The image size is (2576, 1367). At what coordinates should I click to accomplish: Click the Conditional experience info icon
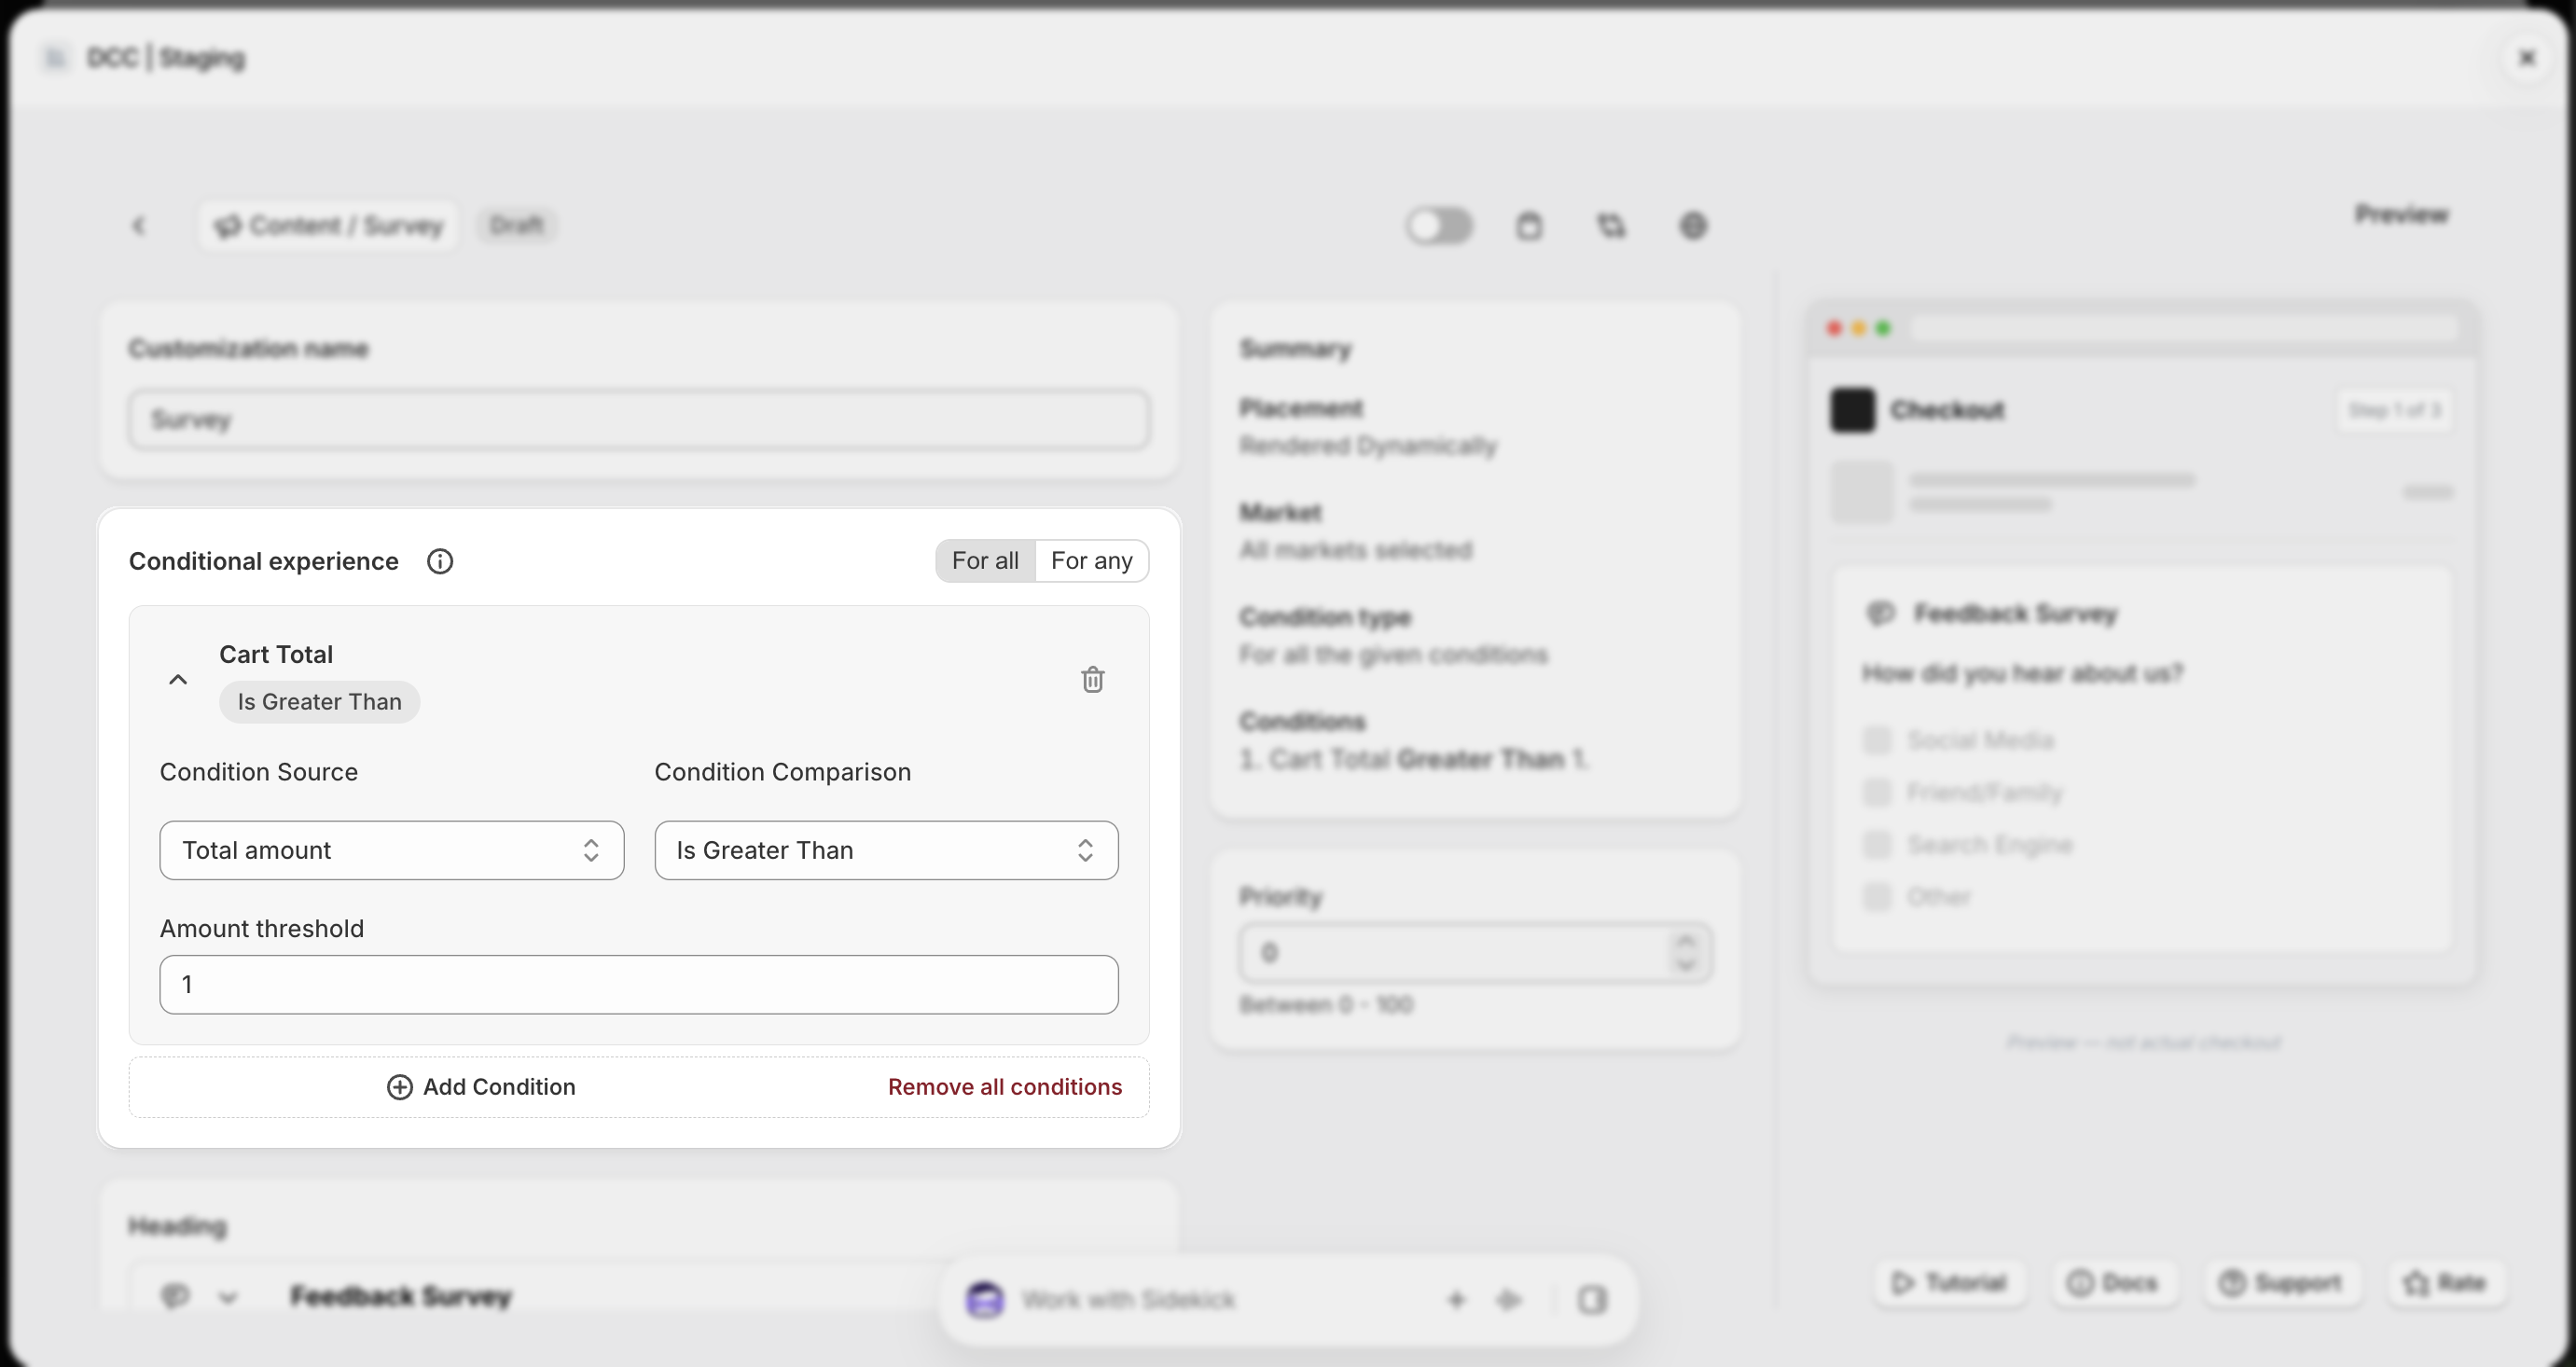click(440, 561)
